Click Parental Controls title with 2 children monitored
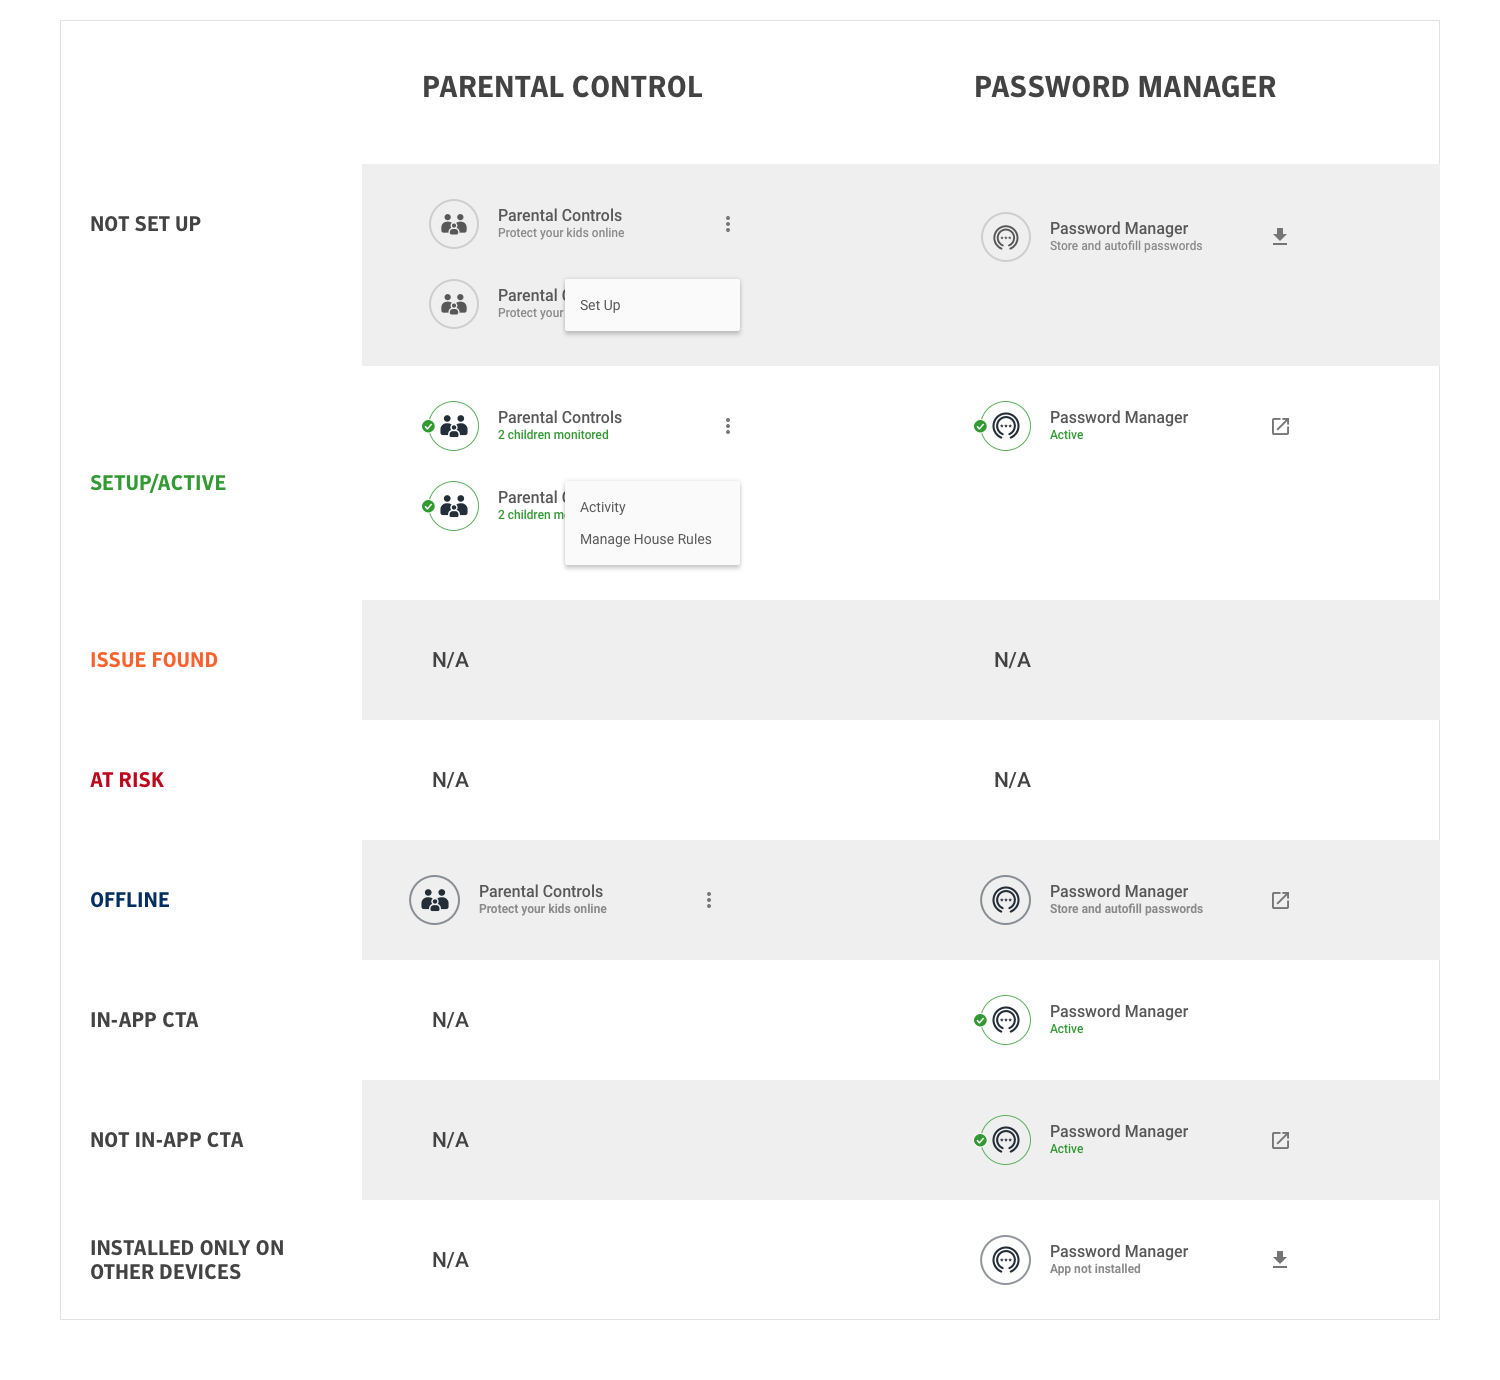The width and height of the screenshot is (1500, 1380). pos(560,417)
